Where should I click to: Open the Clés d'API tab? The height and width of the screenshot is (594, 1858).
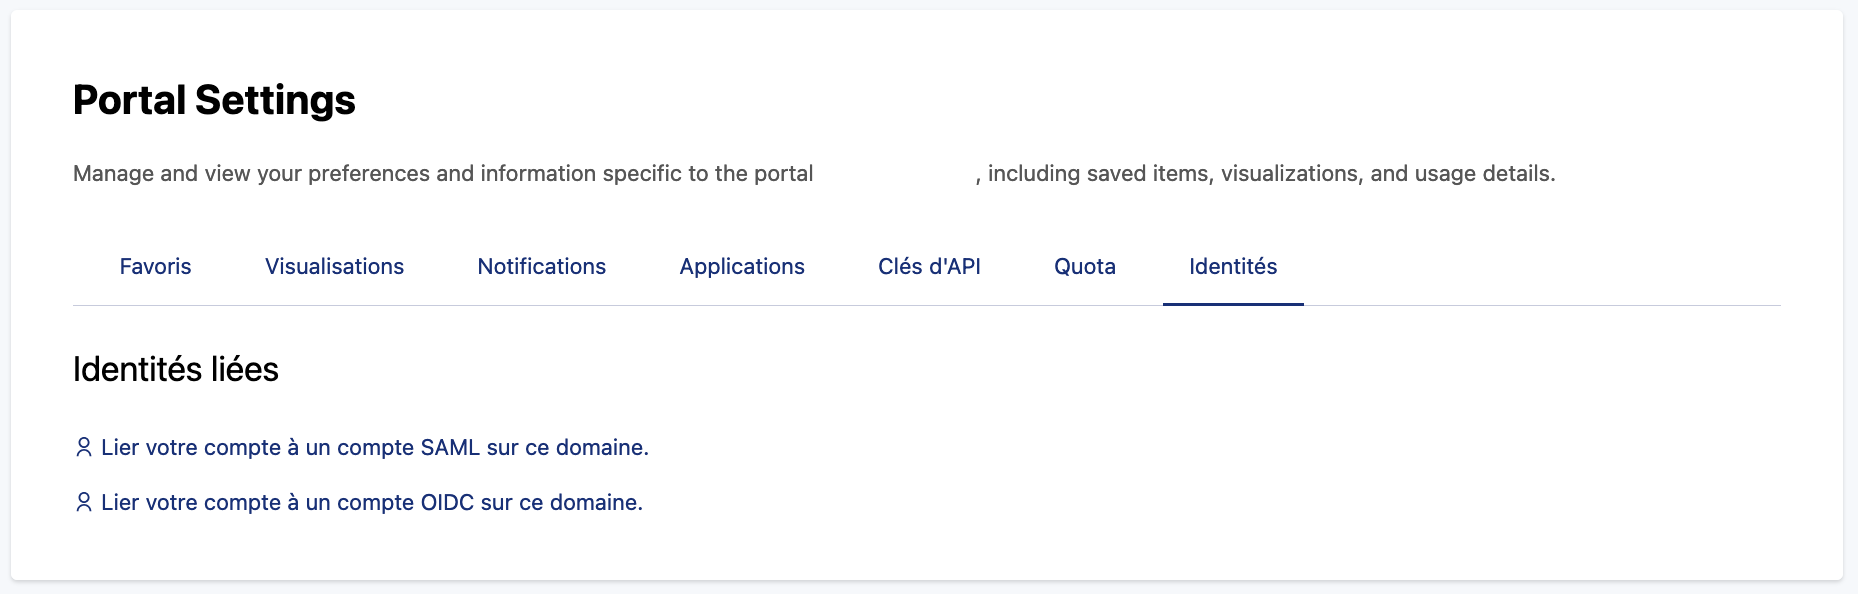[929, 267]
